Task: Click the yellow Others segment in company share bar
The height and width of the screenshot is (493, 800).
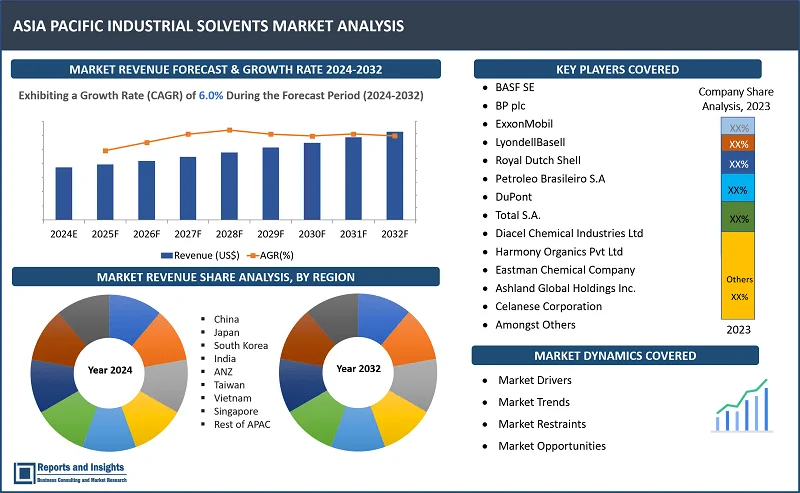Action: click(738, 276)
